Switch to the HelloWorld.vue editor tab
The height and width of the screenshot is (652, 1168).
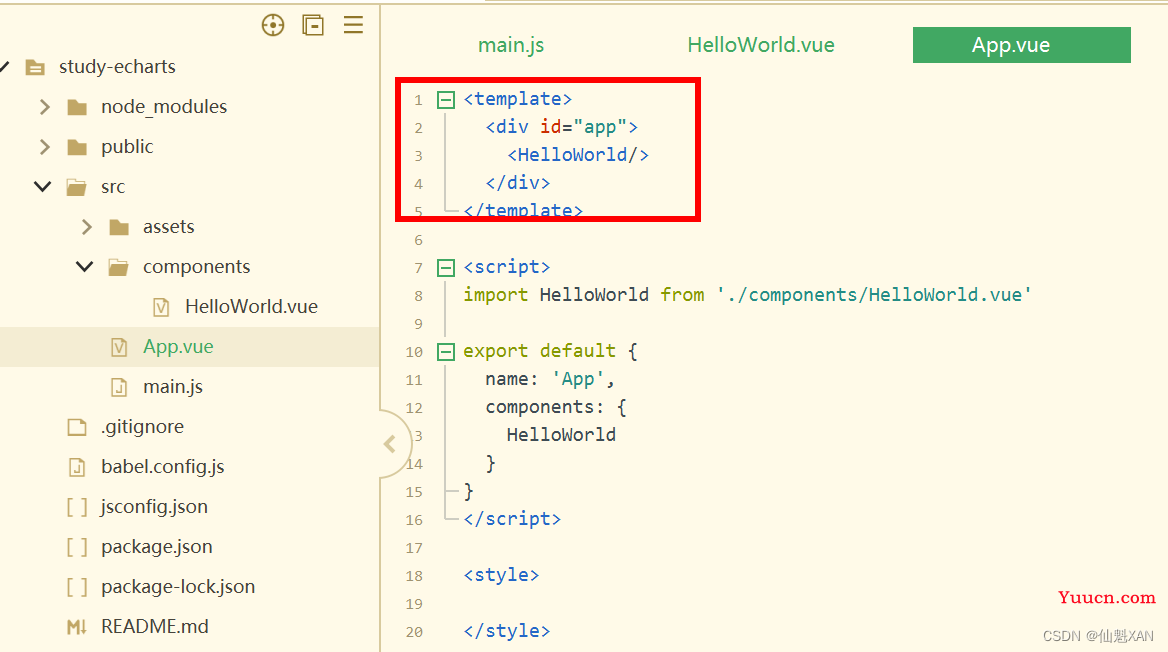(x=761, y=45)
